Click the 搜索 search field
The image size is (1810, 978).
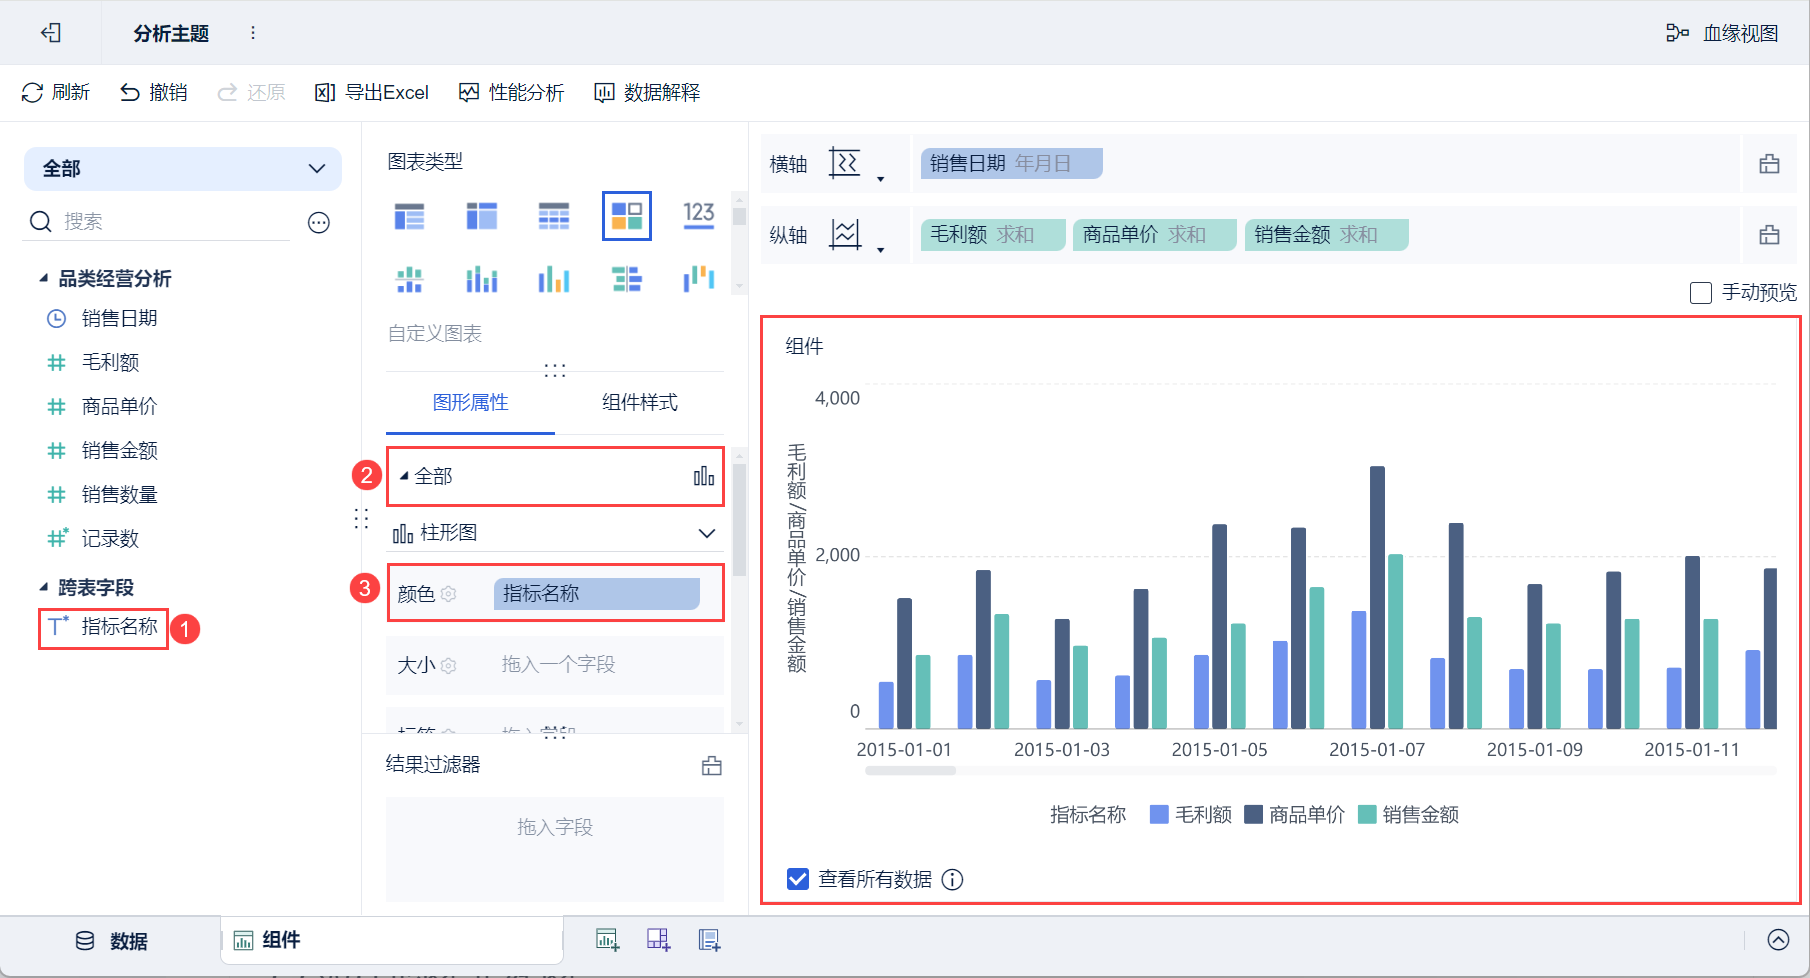[170, 222]
